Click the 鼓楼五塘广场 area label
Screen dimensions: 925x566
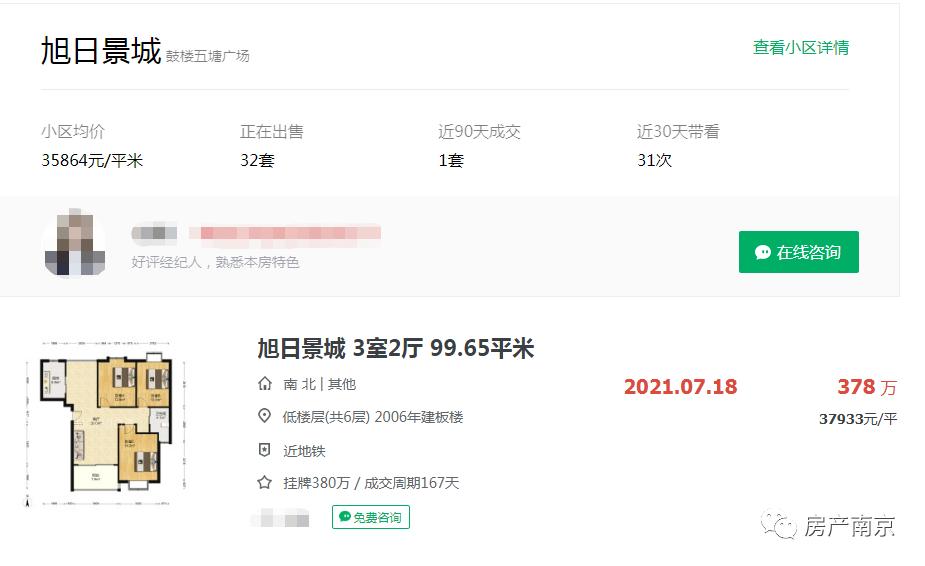tap(208, 56)
